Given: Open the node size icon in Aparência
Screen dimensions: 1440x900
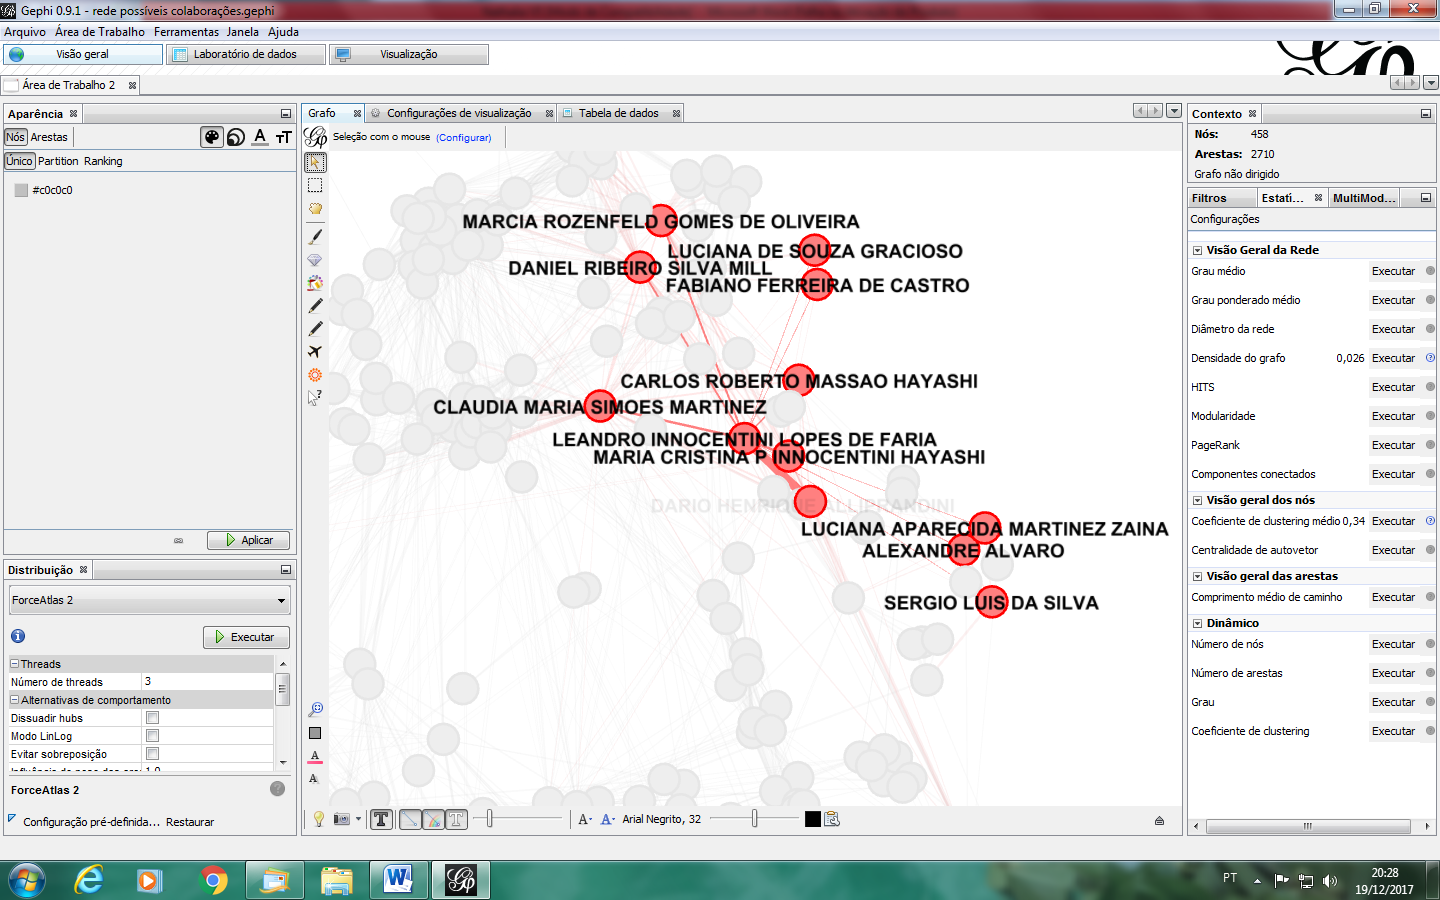Looking at the screenshot, I should 236,137.
